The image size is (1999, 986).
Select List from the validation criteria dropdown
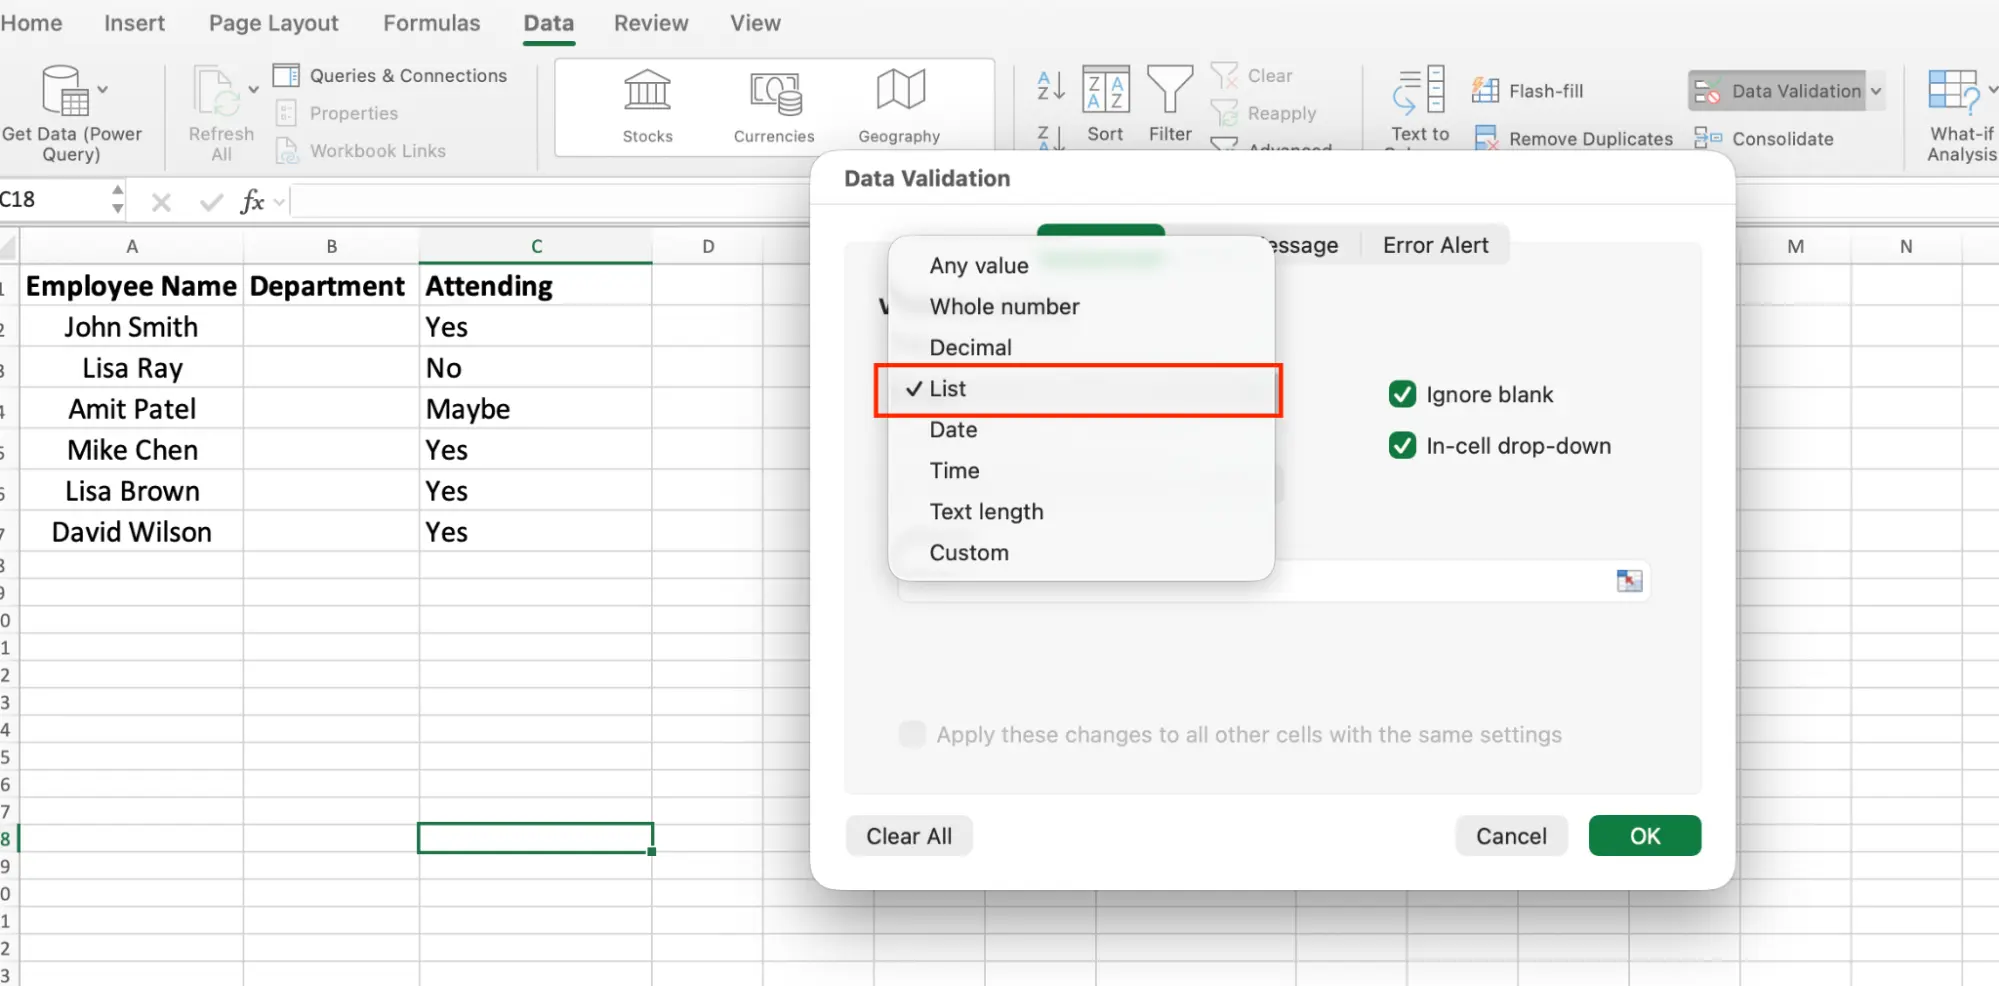coord(948,389)
